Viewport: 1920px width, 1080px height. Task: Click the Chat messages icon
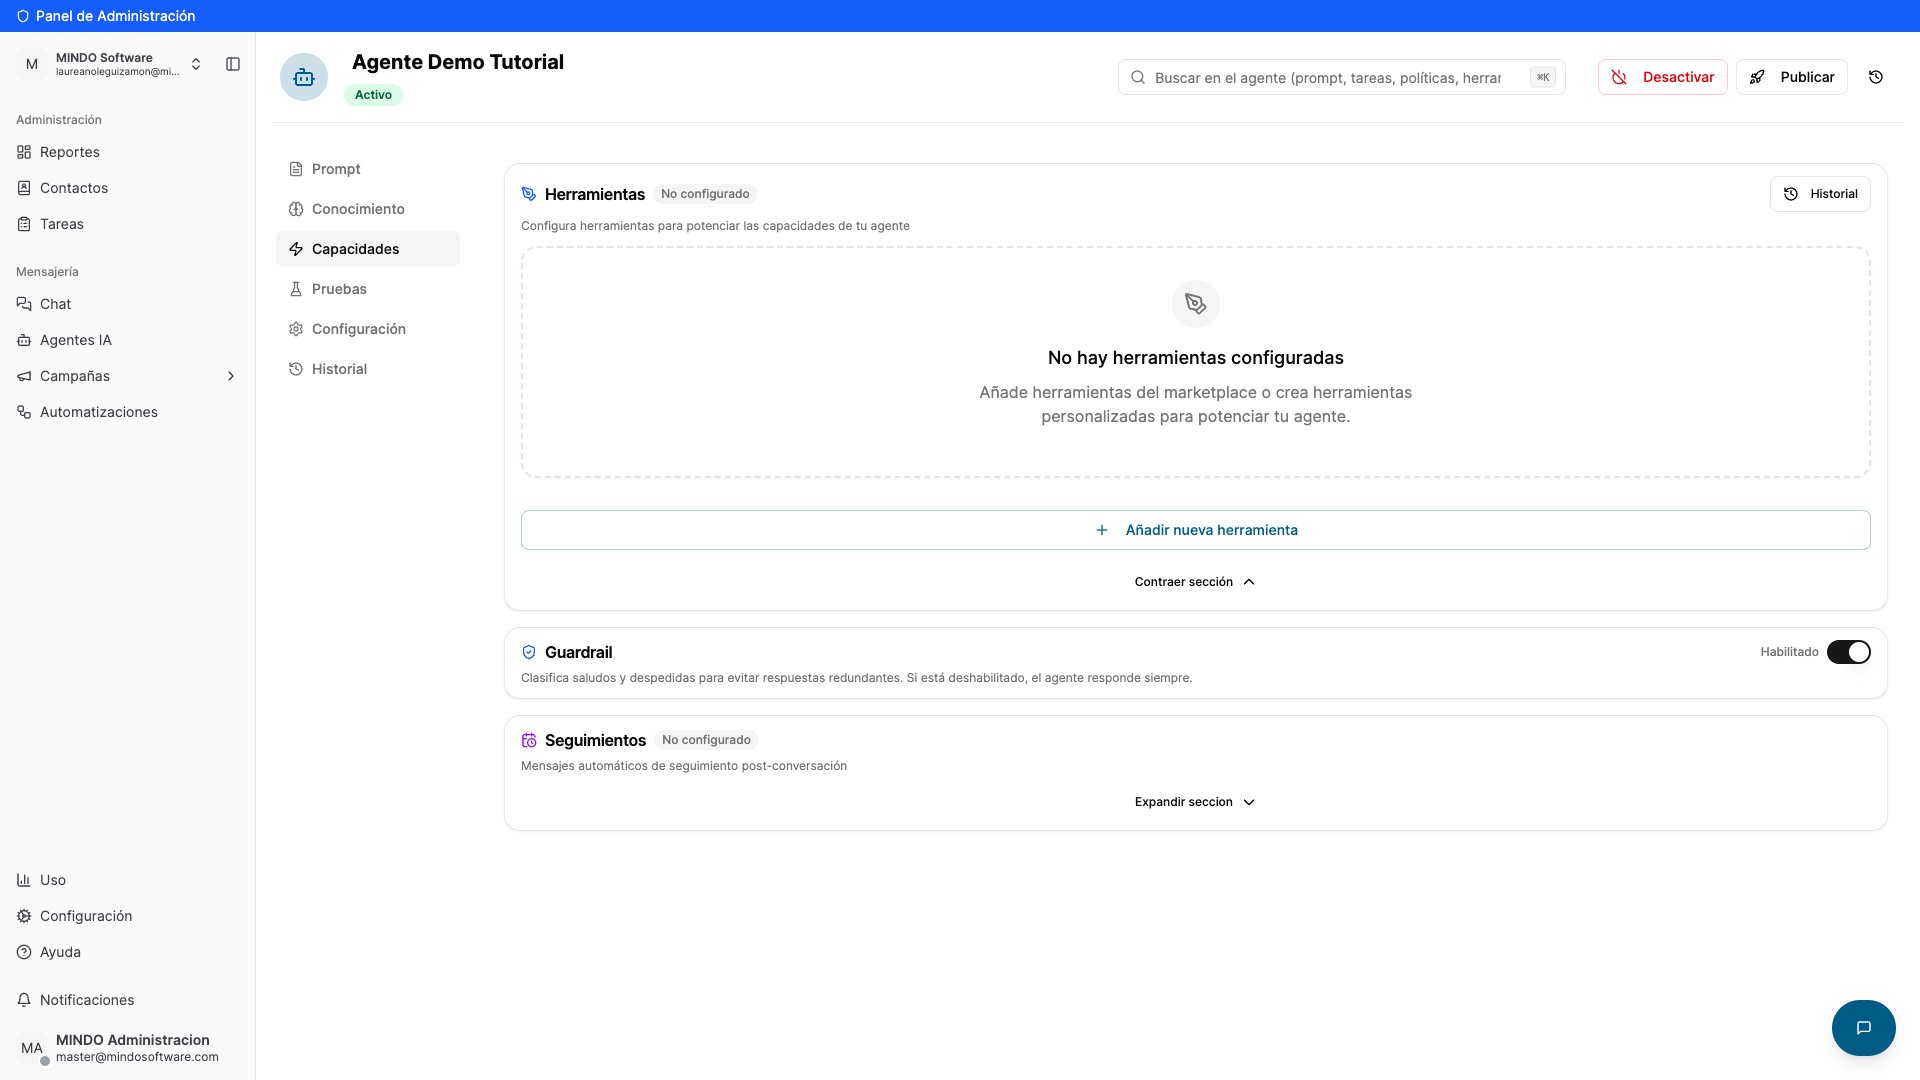point(24,304)
